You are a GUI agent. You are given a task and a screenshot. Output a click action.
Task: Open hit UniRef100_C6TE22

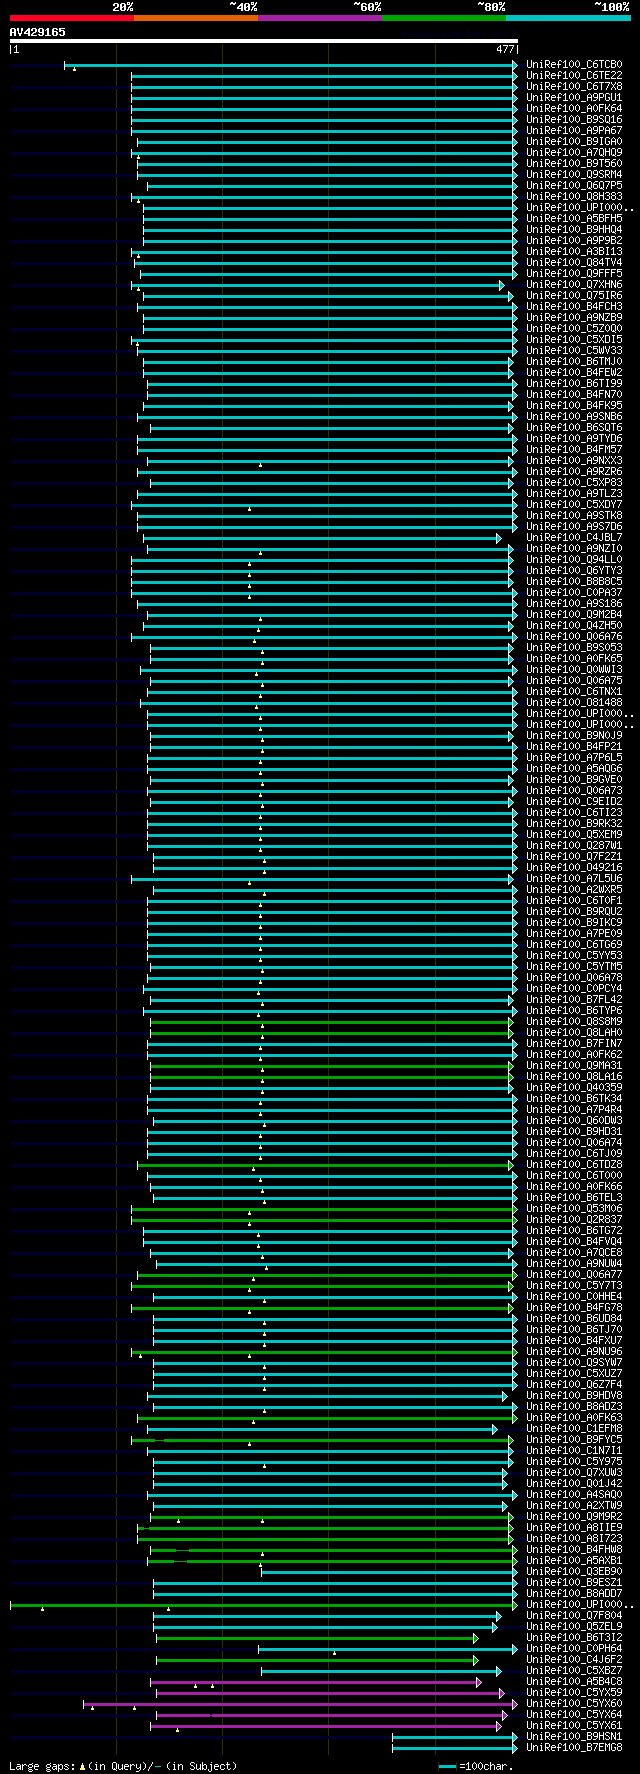tap(574, 76)
